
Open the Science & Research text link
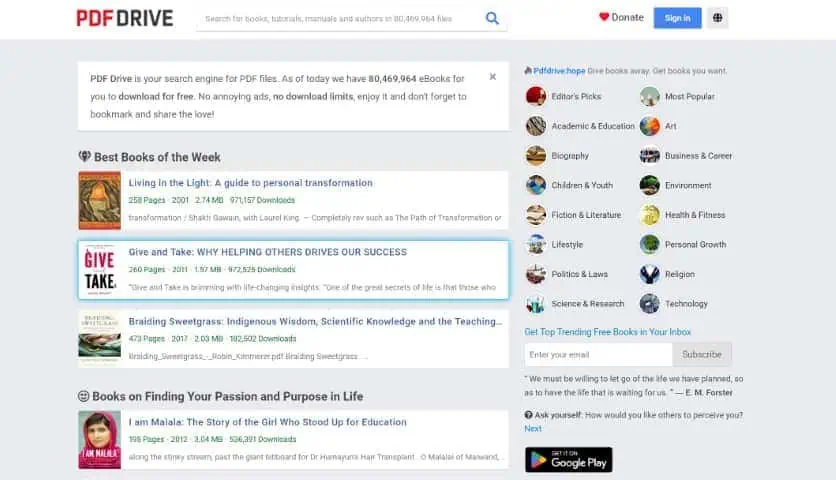[588, 304]
